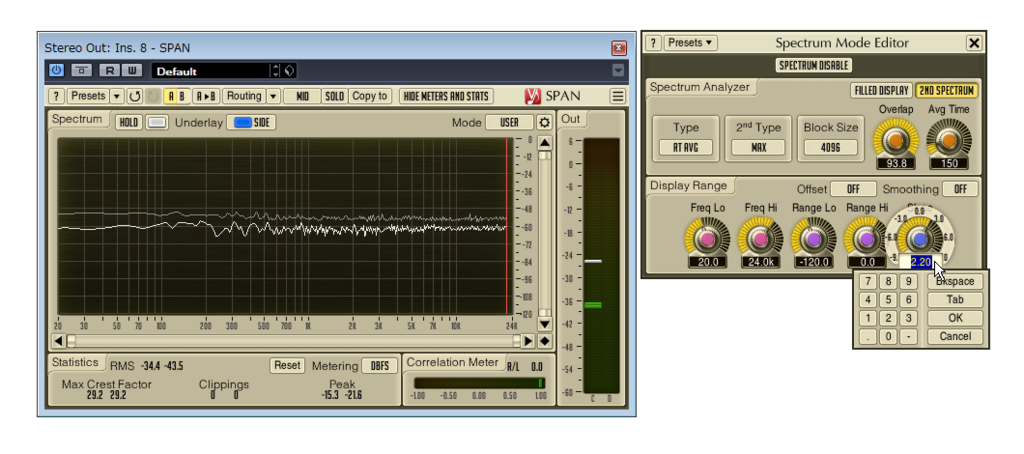Click the Cubase sidechain routing toolbar icon

pyautogui.click(x=82, y=70)
